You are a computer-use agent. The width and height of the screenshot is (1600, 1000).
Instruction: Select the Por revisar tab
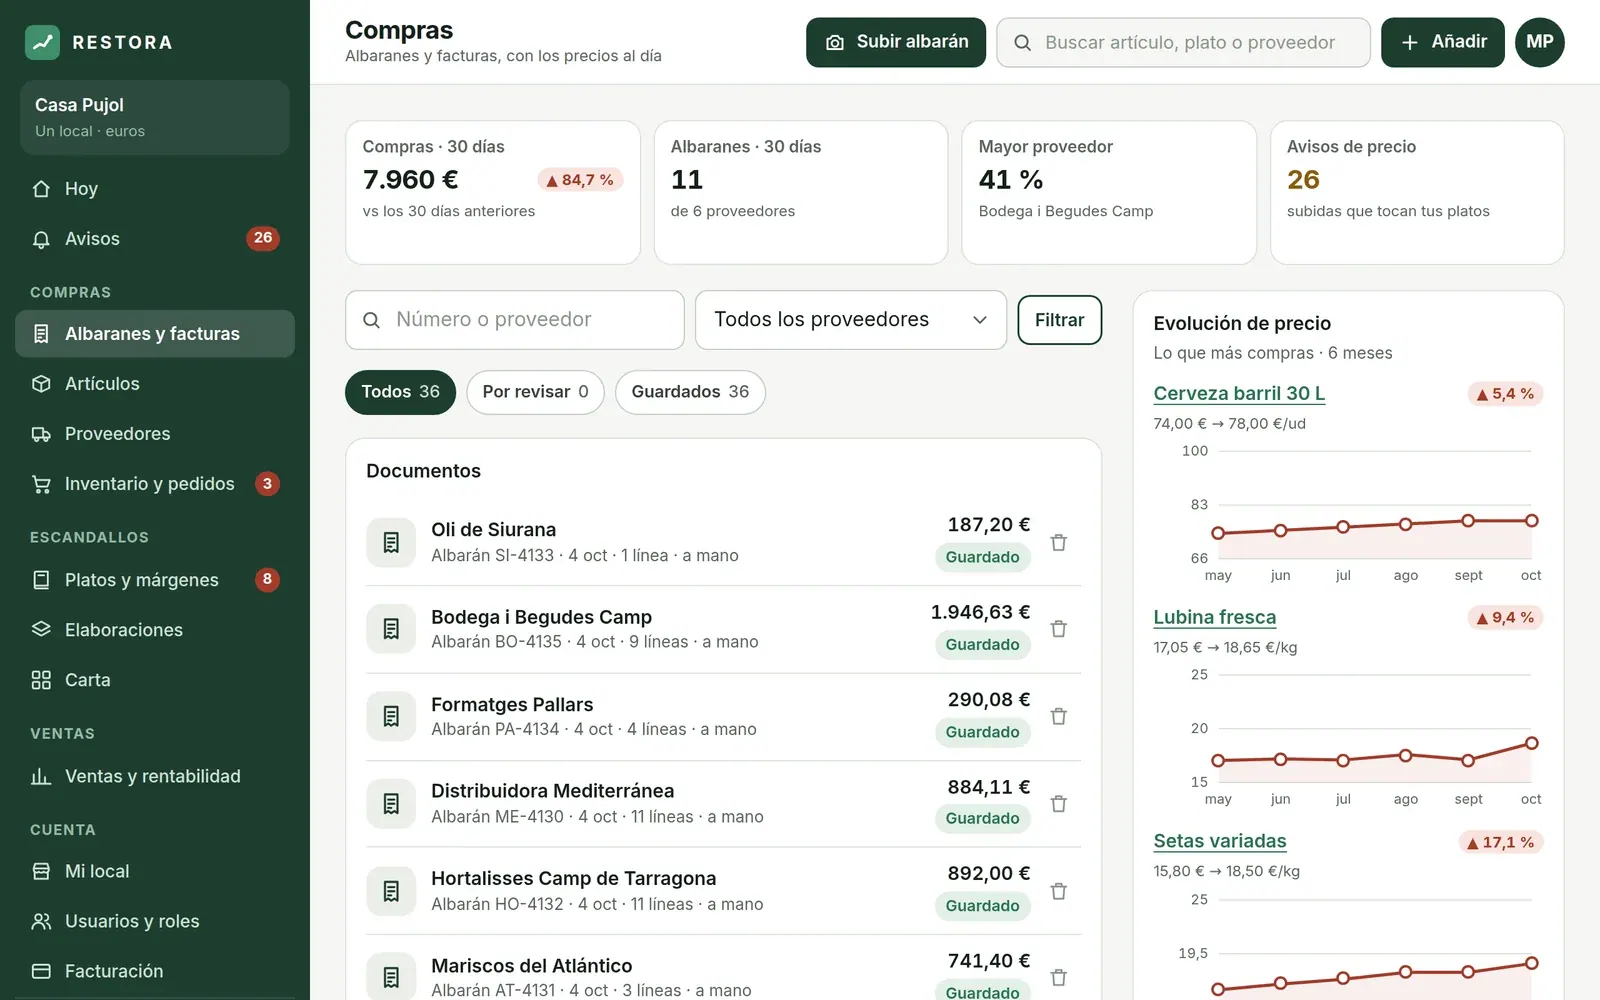[535, 392]
